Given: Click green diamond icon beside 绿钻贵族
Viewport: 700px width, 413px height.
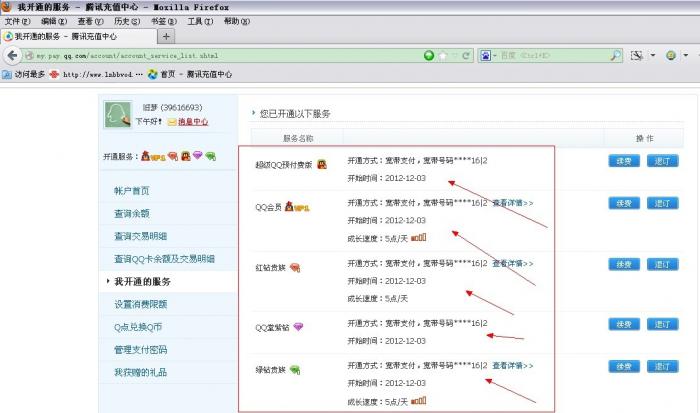Looking at the screenshot, I should point(295,370).
